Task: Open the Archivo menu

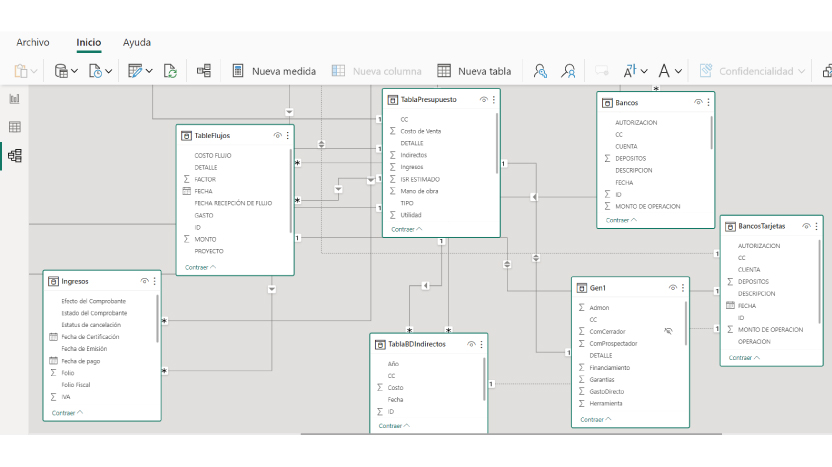Action: coord(33,42)
